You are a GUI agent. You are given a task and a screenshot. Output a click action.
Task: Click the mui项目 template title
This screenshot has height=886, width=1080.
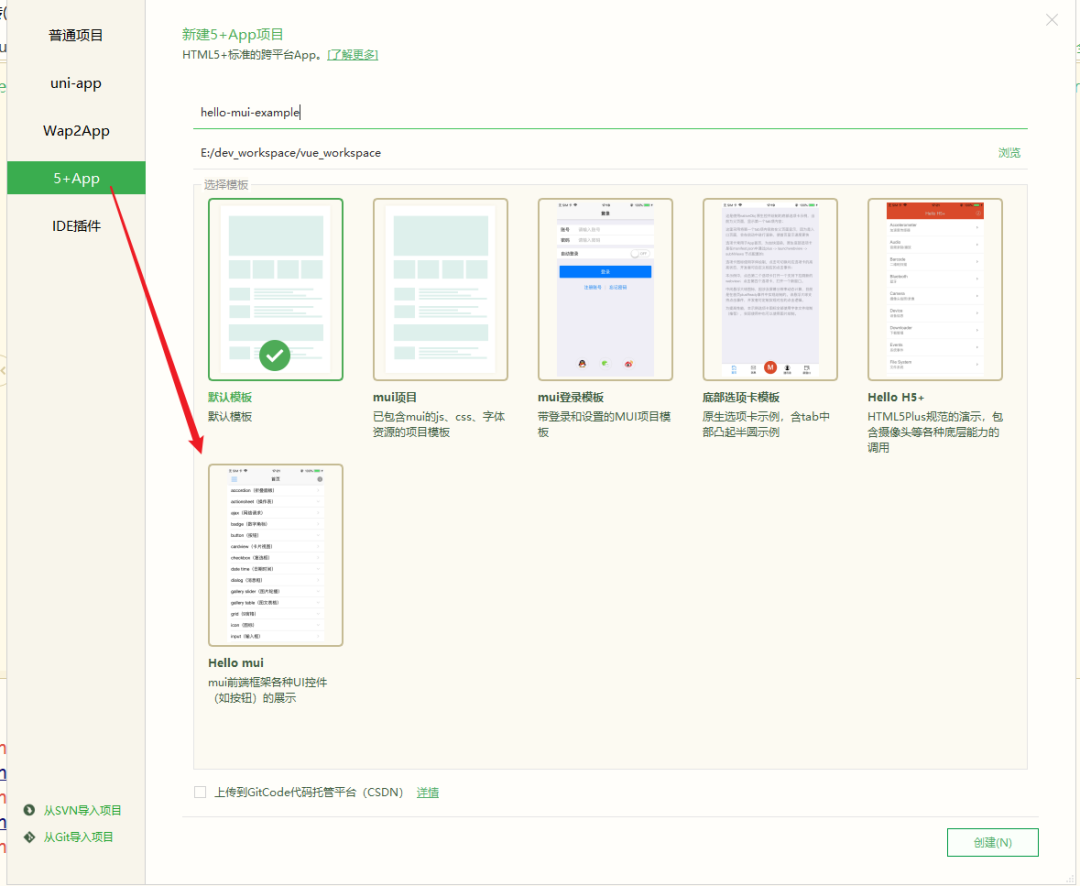(395, 397)
